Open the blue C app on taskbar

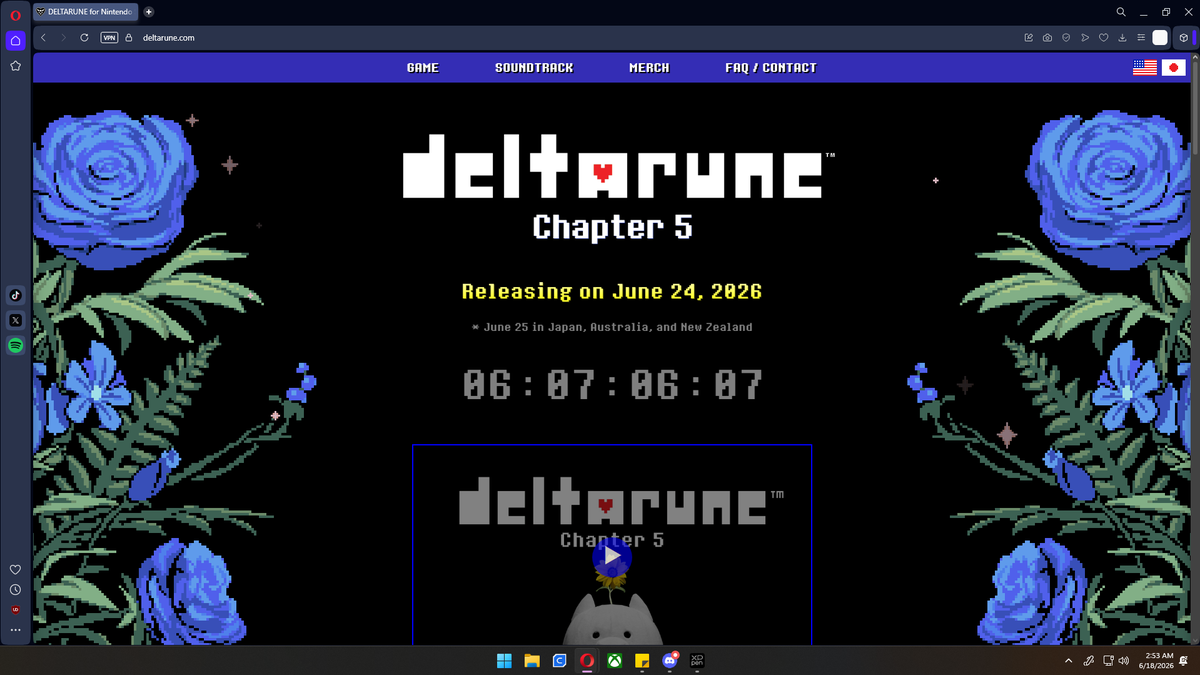(x=560, y=660)
